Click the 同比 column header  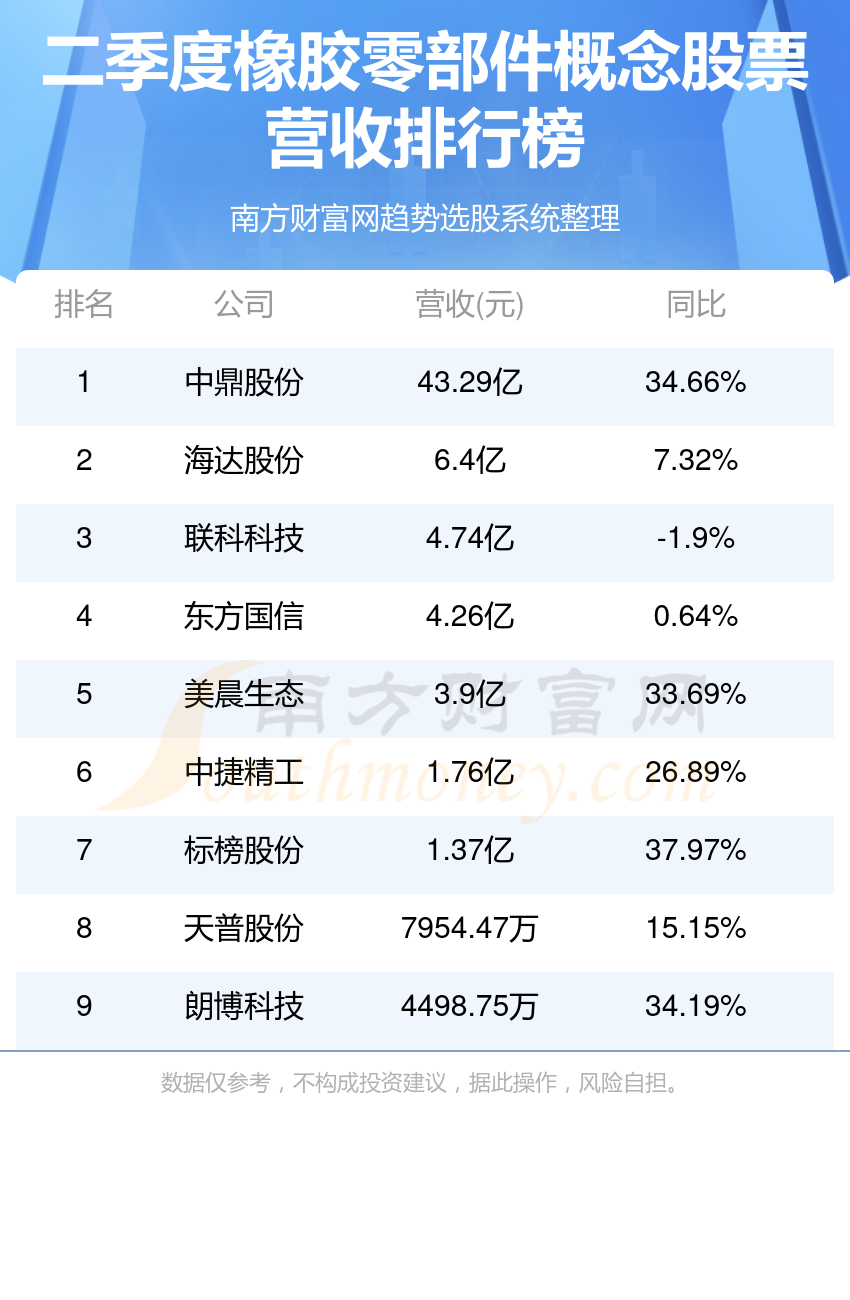696,304
